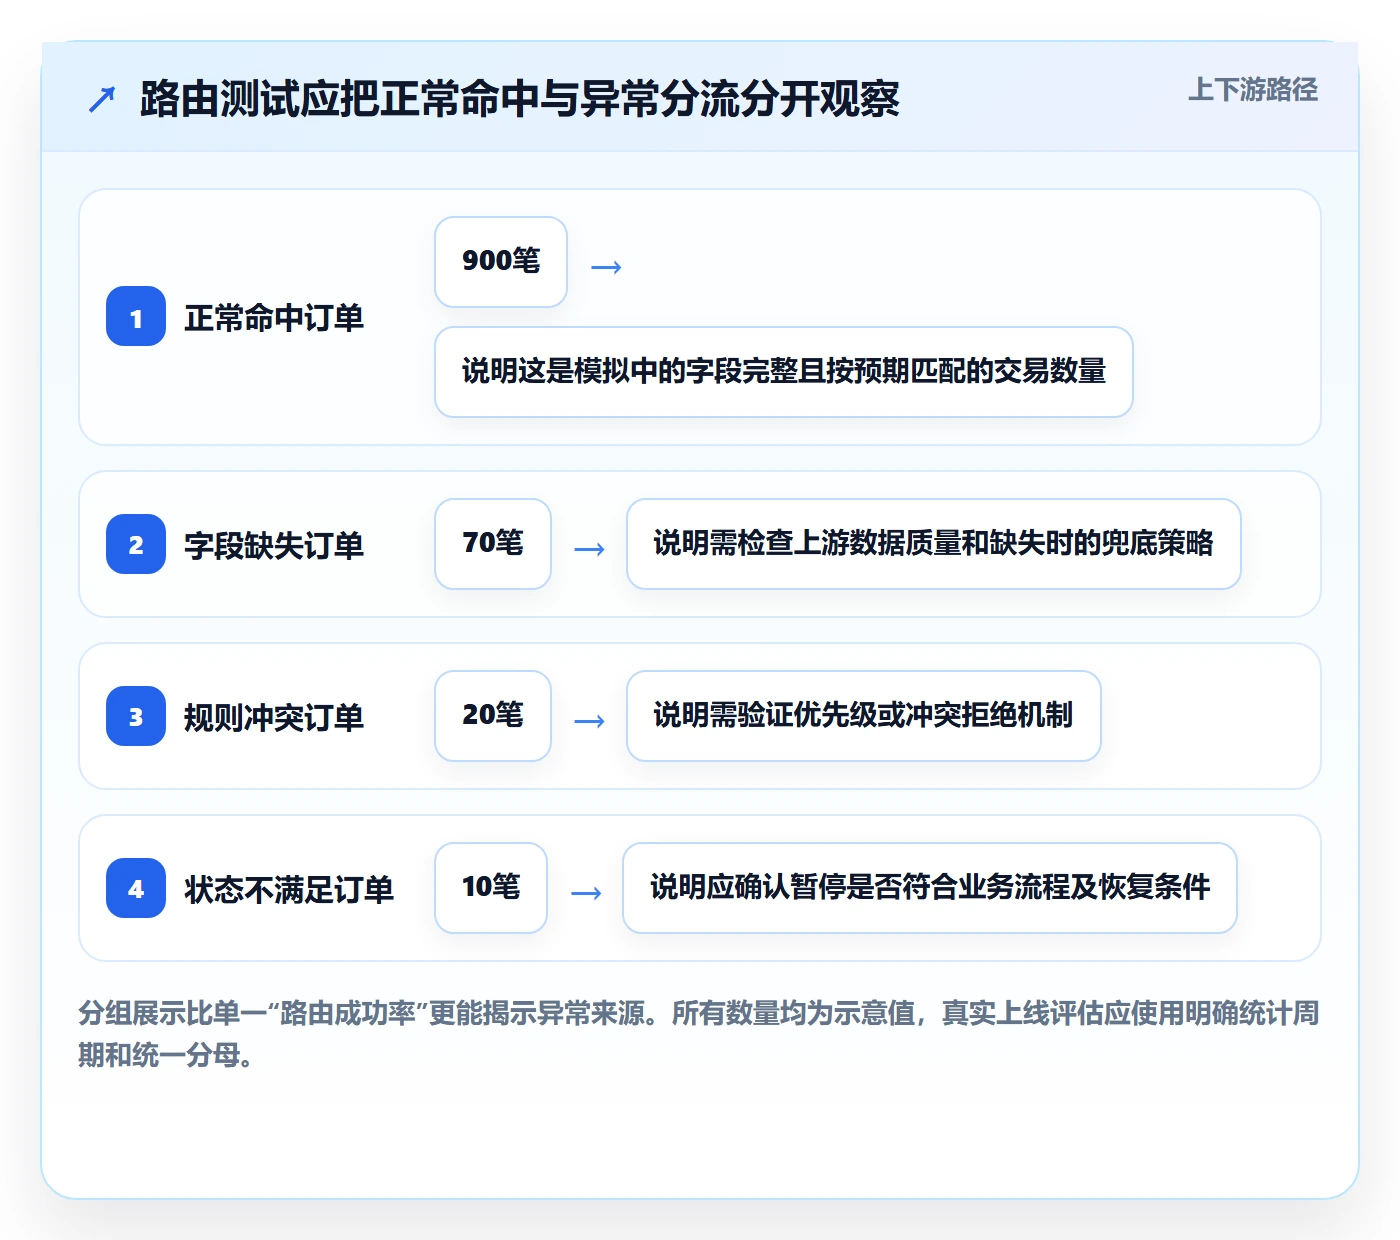Viewport: 1400px width, 1240px height.
Task: Select the 状态不满足订单 label
Action: tap(289, 890)
